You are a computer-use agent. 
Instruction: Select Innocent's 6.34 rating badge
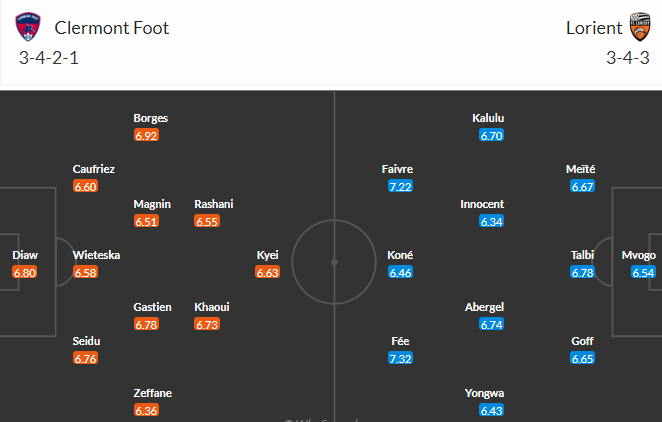(x=491, y=221)
